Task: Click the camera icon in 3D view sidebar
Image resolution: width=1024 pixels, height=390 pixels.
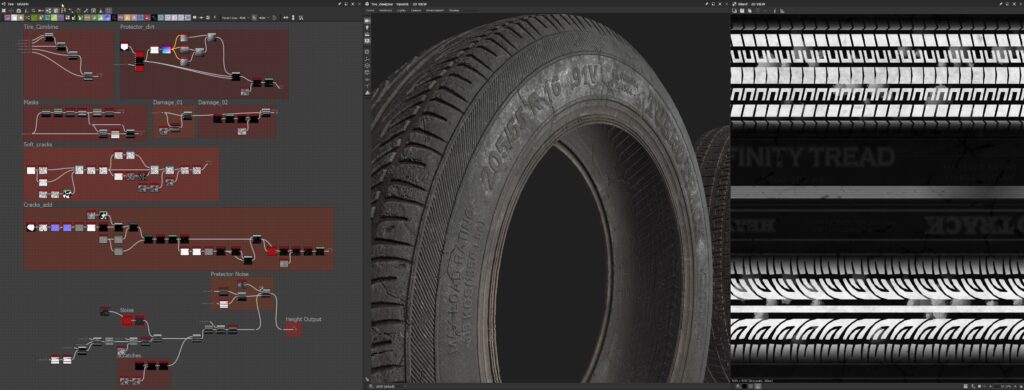Action: pyautogui.click(x=367, y=21)
